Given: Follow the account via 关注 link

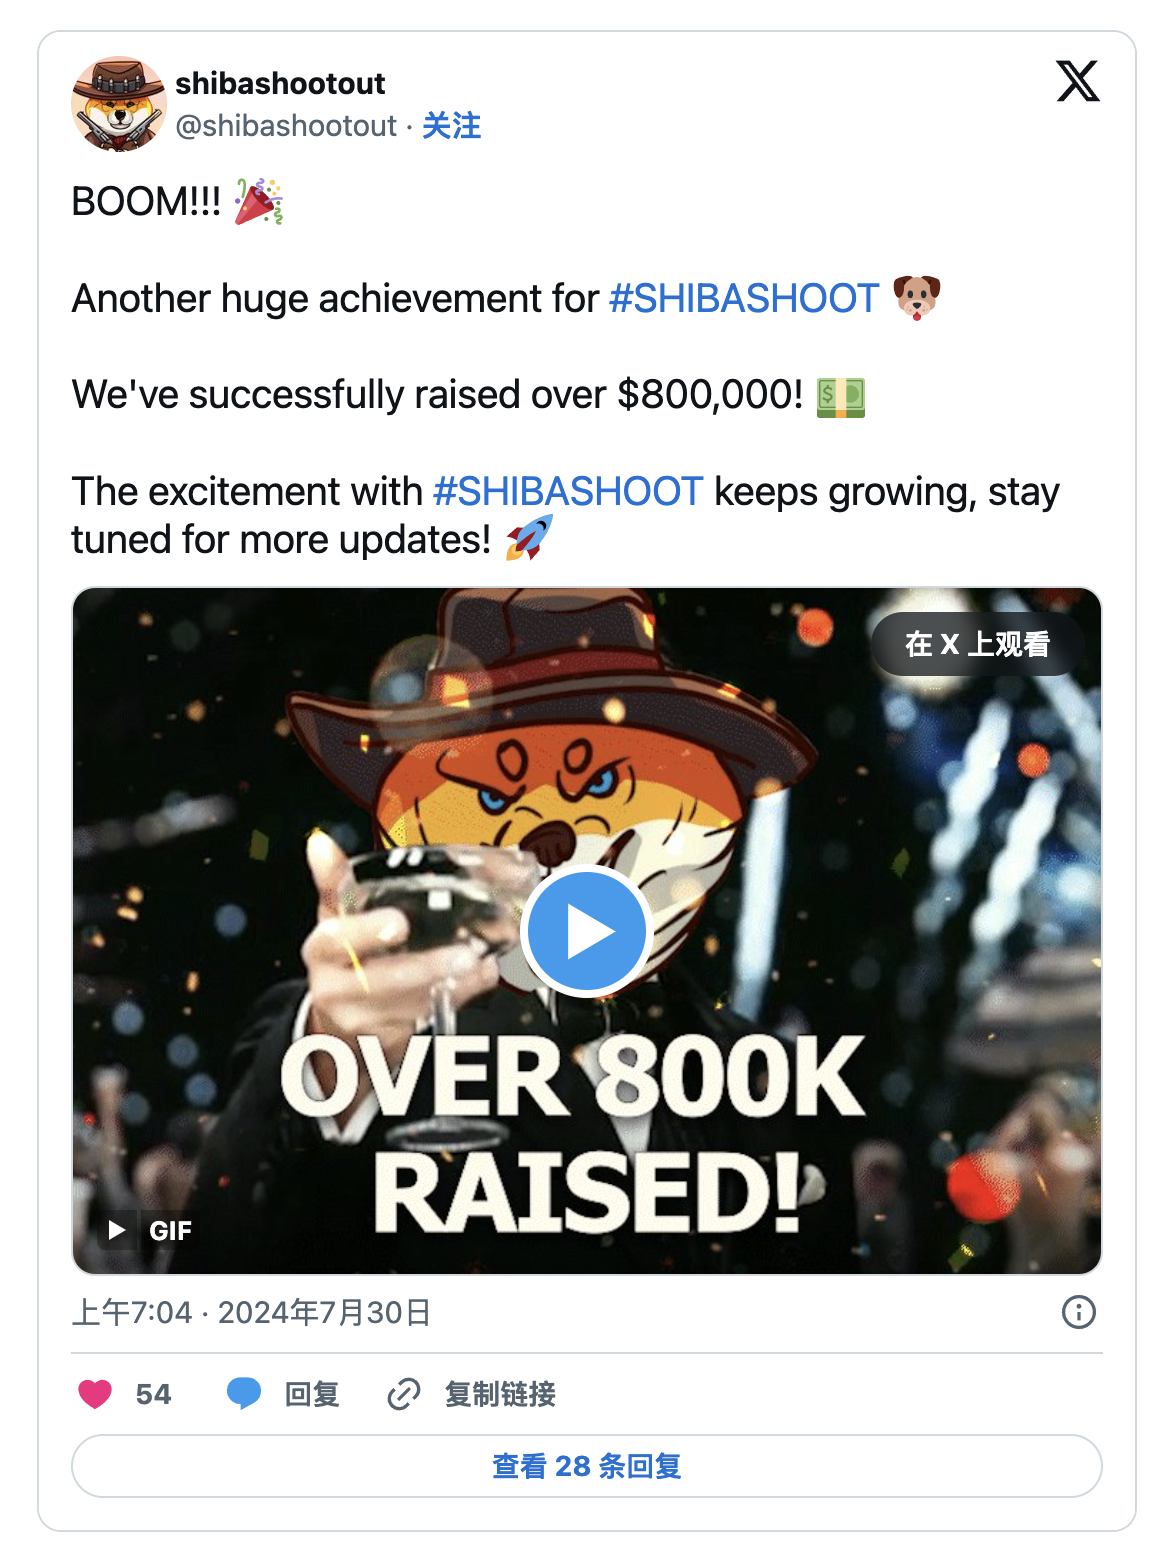Looking at the screenshot, I should (451, 126).
